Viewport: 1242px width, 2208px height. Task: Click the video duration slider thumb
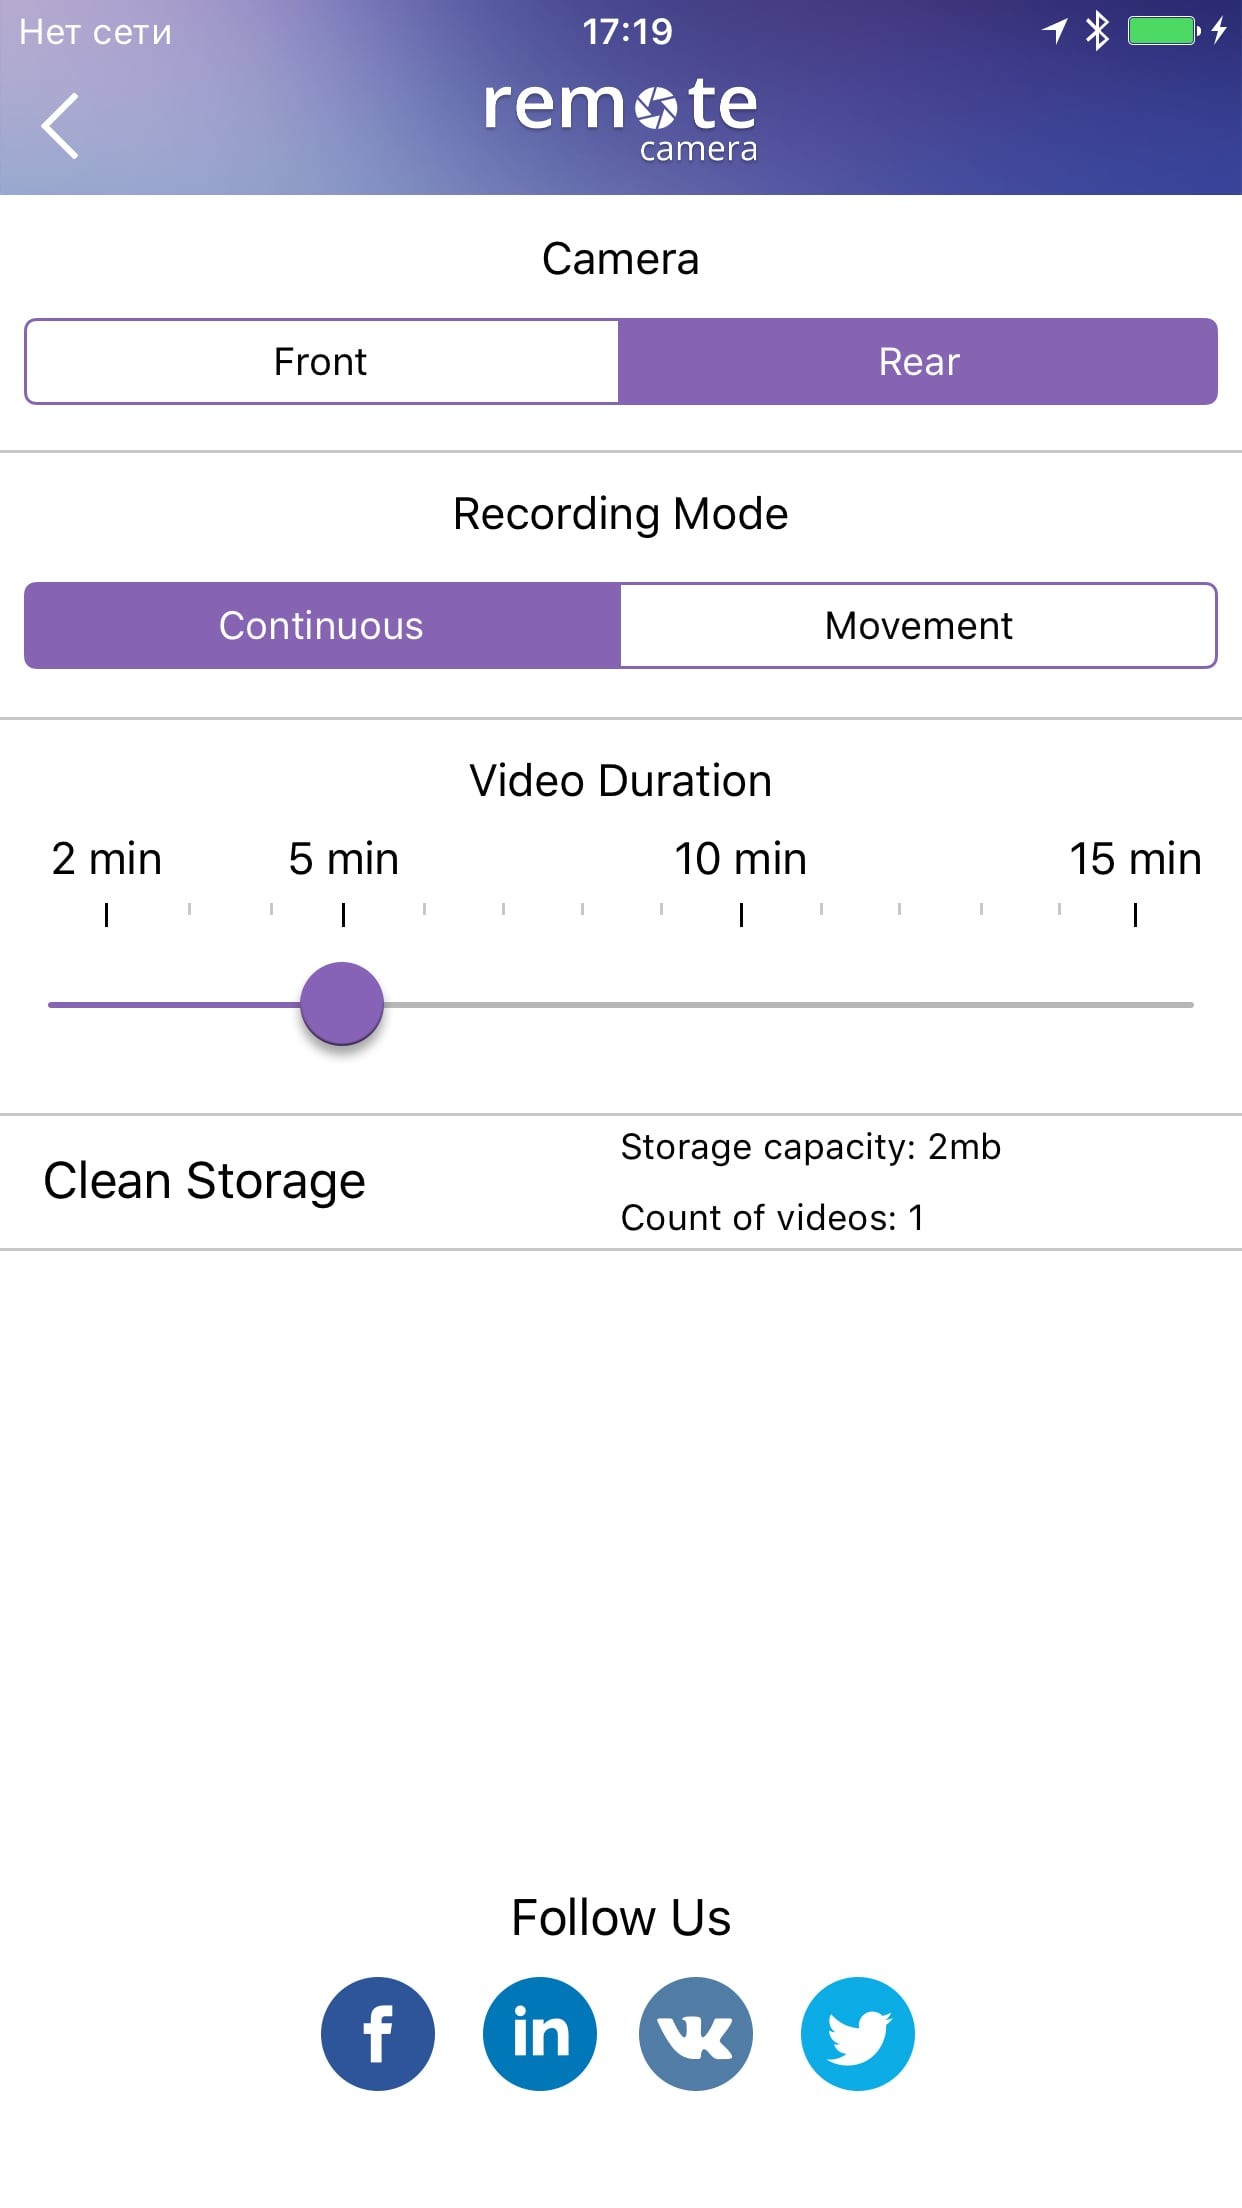tap(342, 1004)
